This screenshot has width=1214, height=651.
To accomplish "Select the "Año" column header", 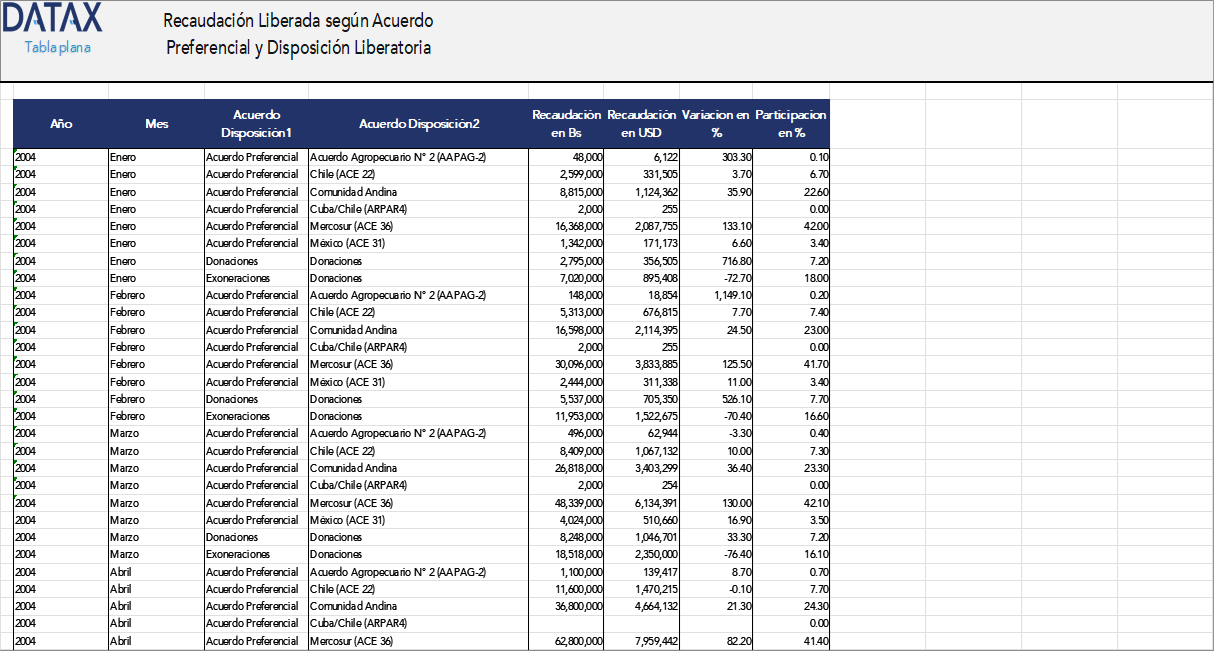I will pyautogui.click(x=62, y=125).
